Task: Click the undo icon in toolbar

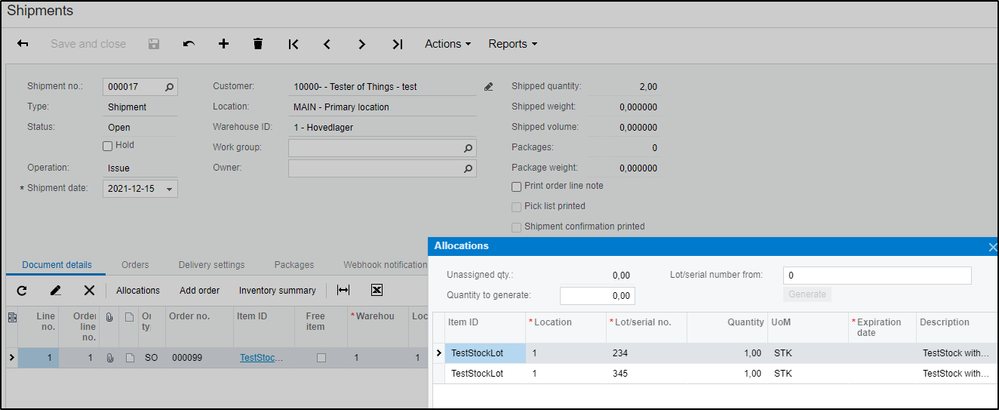Action: coord(189,44)
